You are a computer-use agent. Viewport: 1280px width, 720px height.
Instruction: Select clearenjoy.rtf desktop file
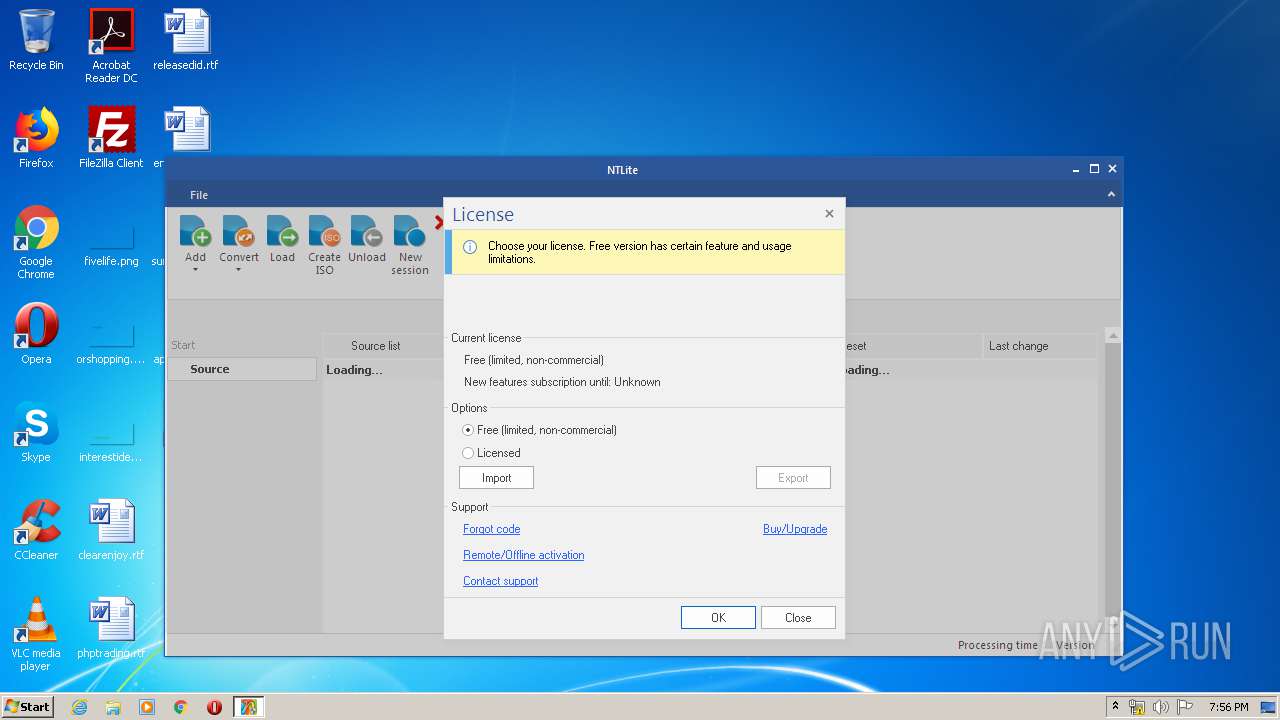(111, 530)
